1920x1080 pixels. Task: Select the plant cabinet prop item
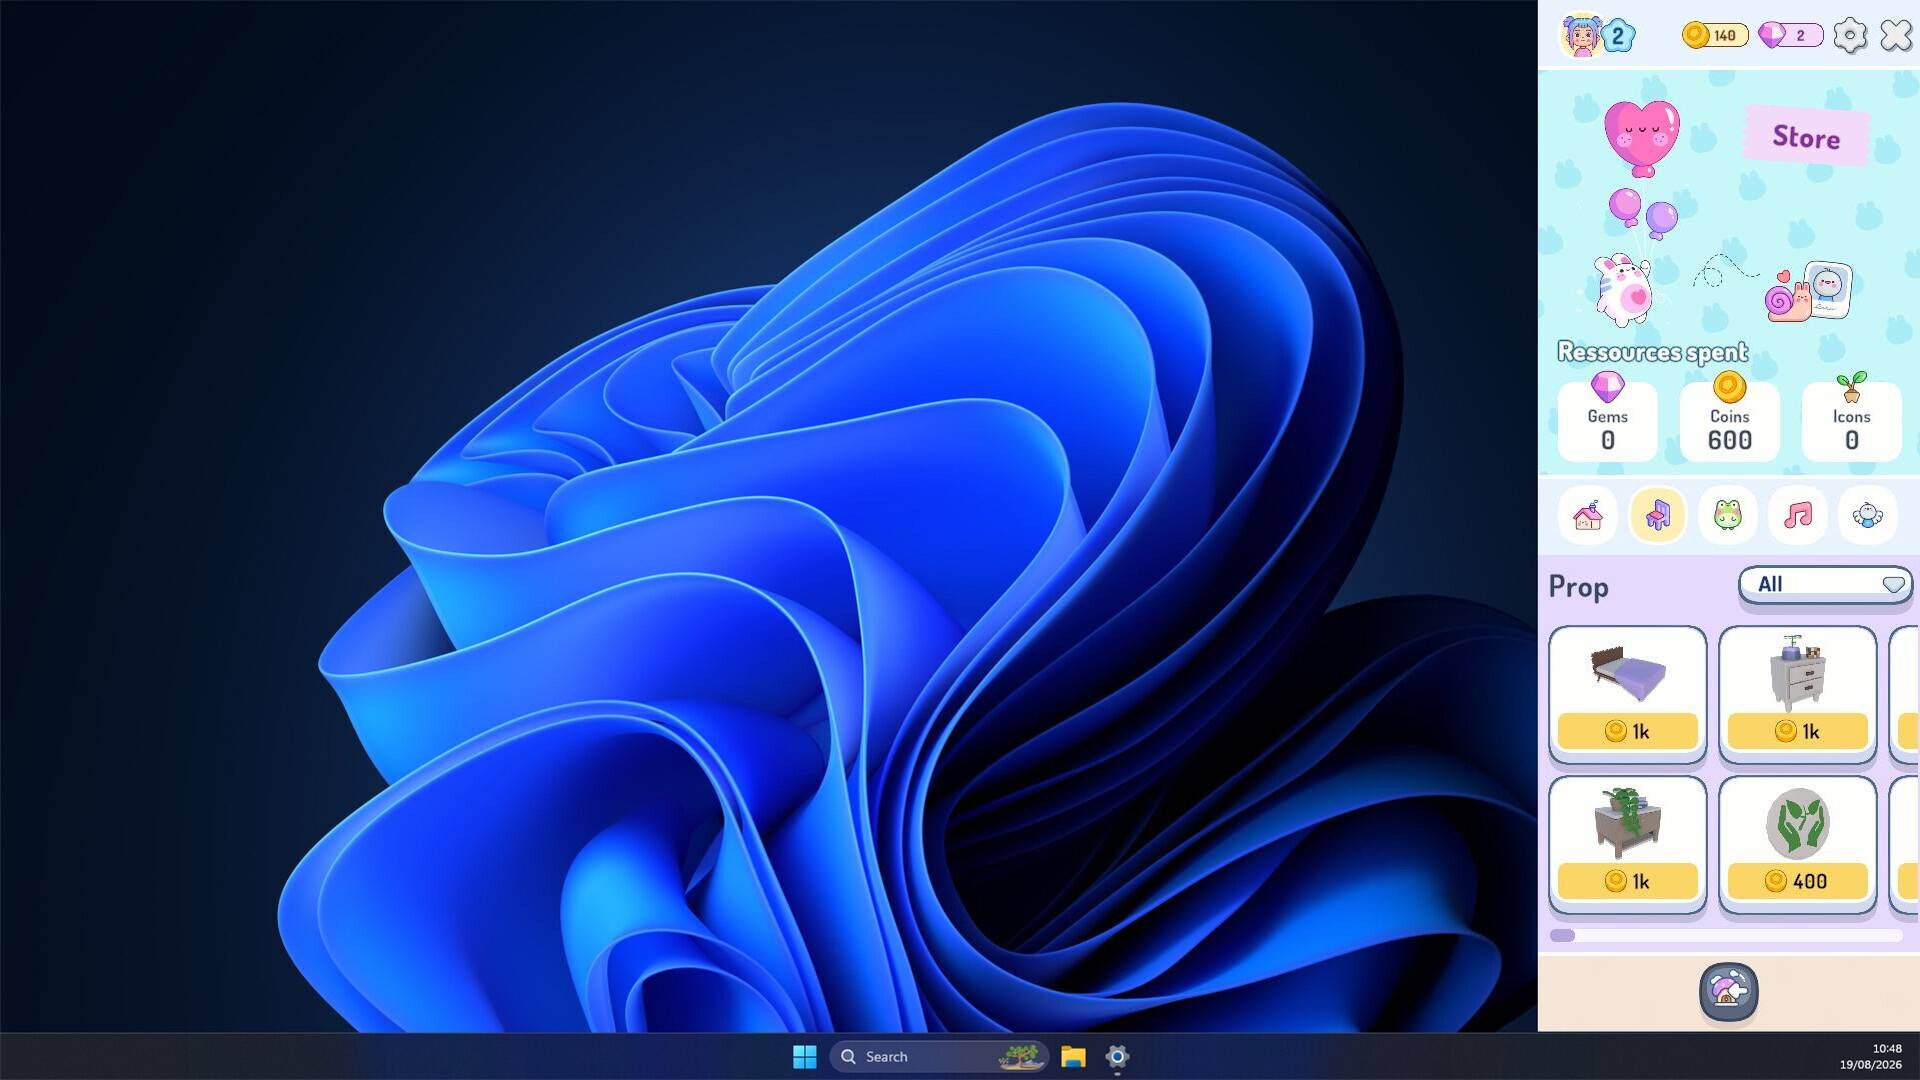(1626, 822)
